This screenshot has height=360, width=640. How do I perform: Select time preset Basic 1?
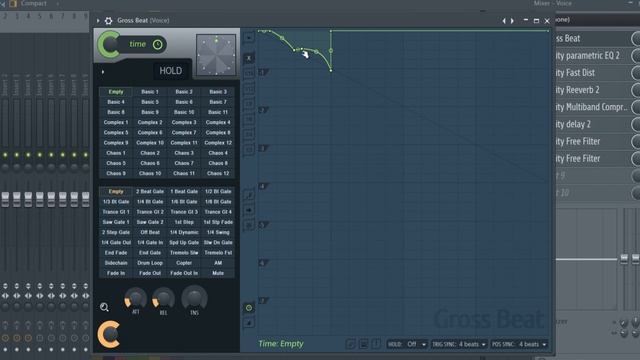(150, 92)
